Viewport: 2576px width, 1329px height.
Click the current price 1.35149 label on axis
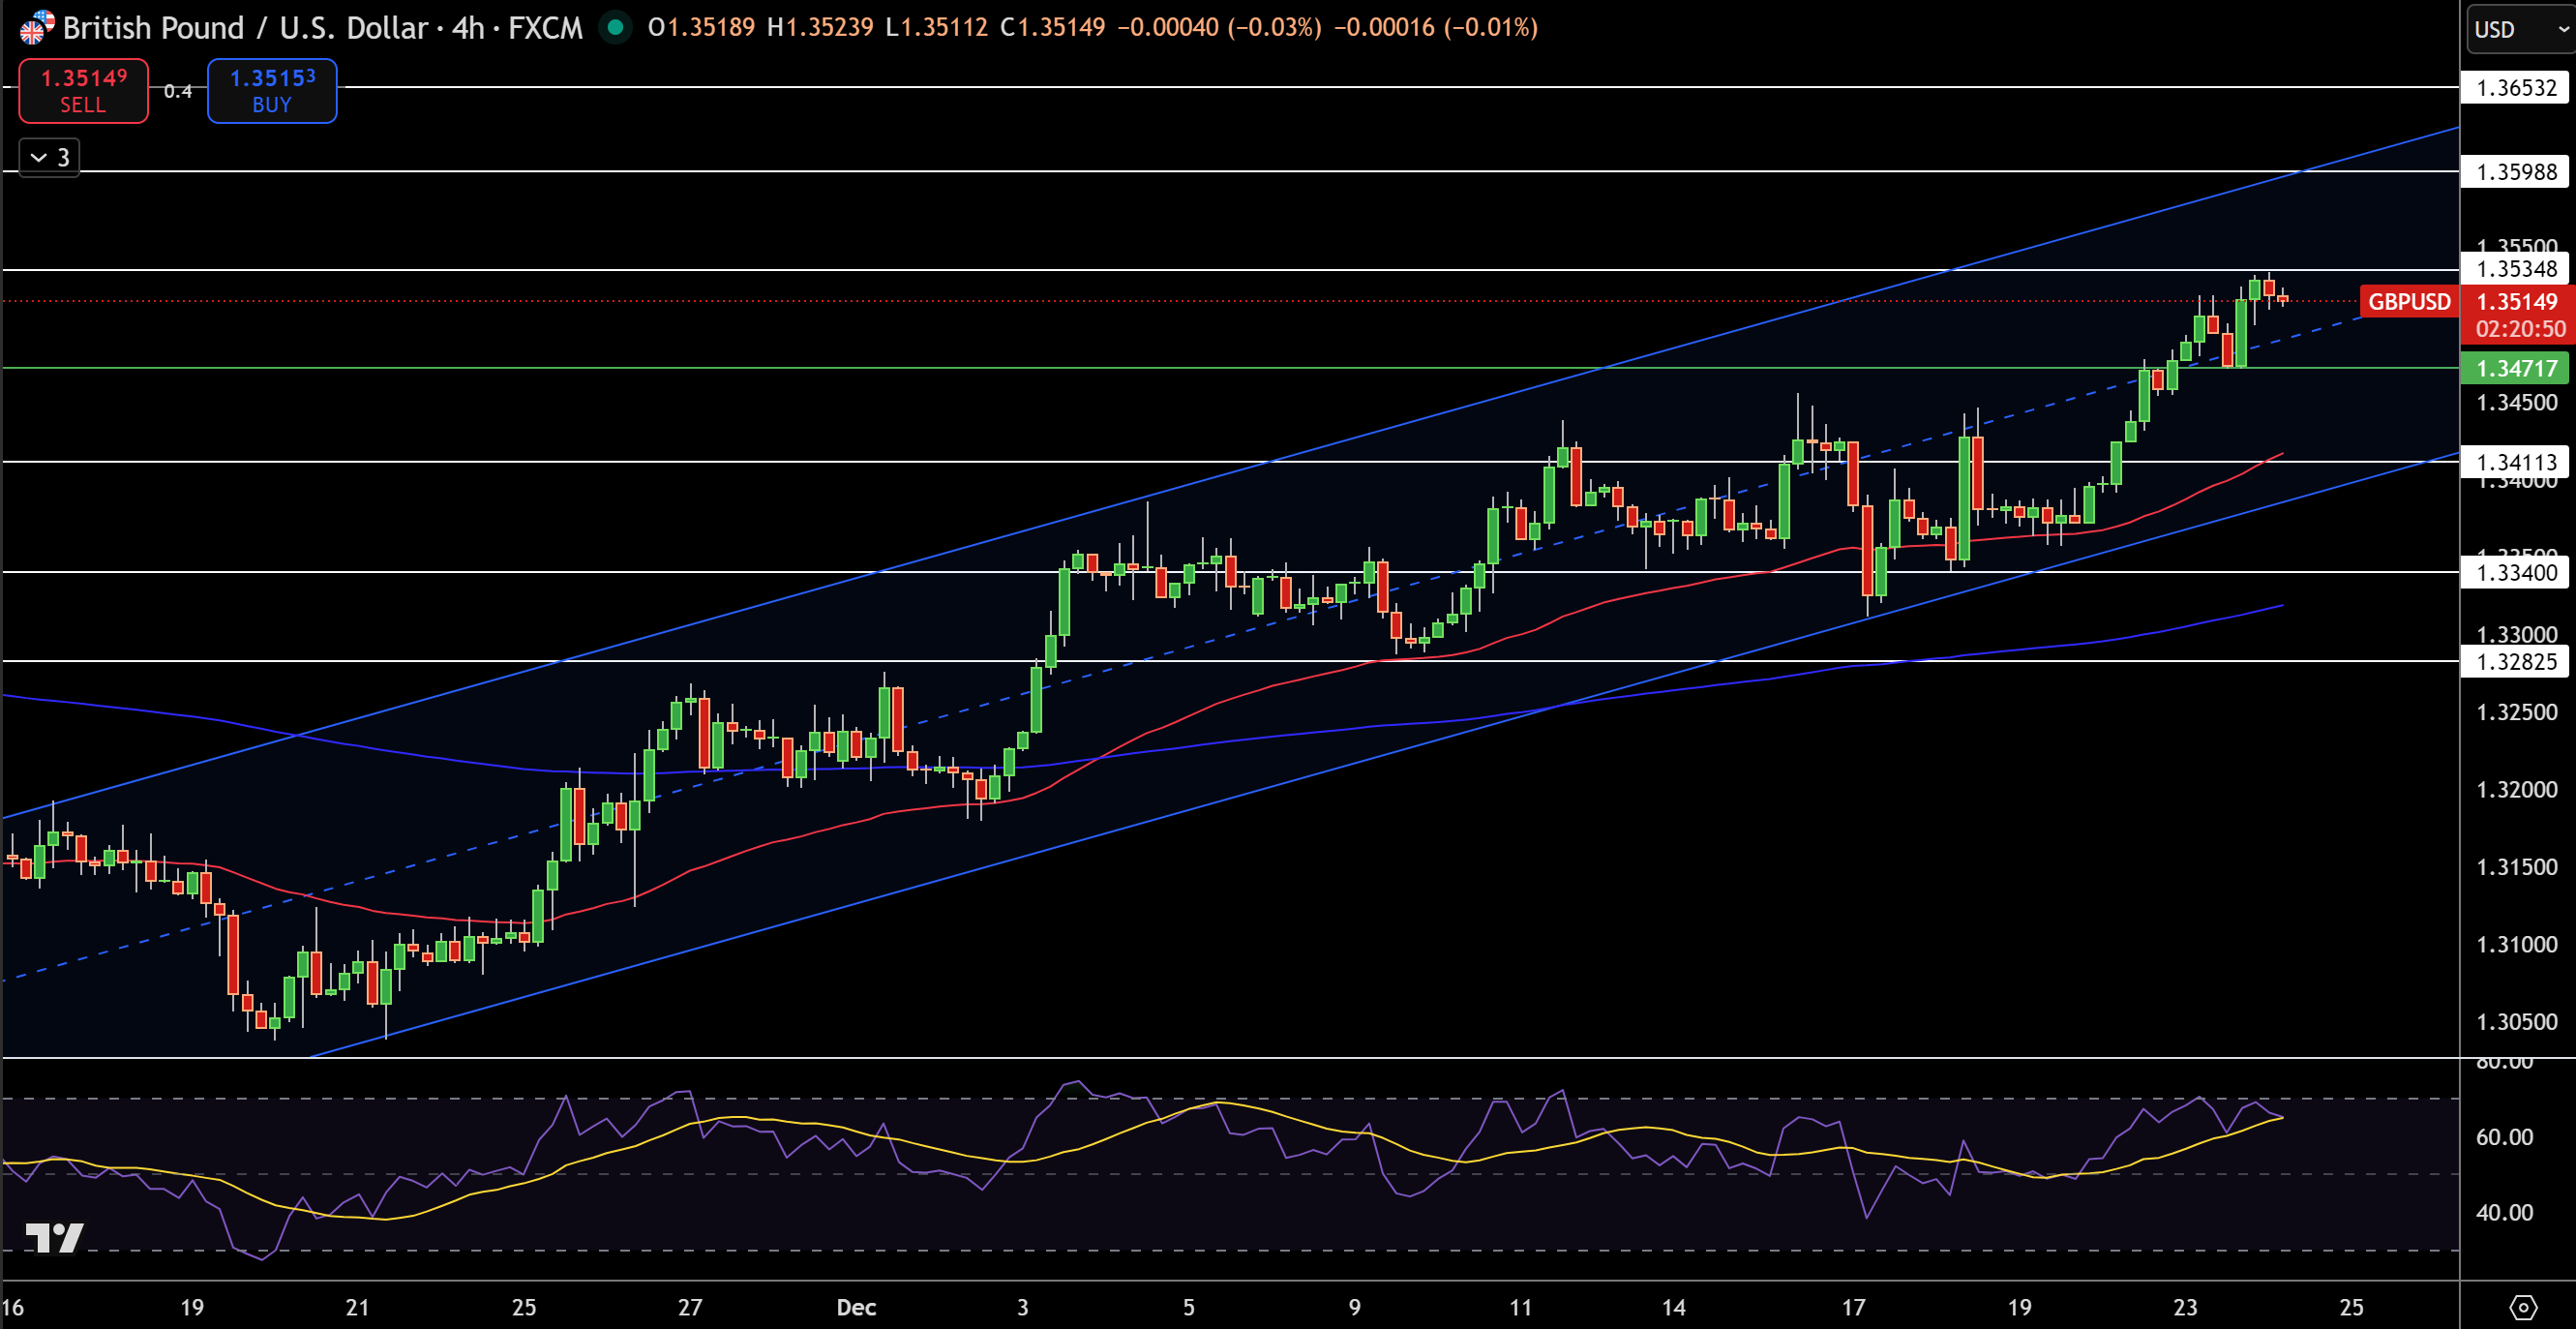2517,302
